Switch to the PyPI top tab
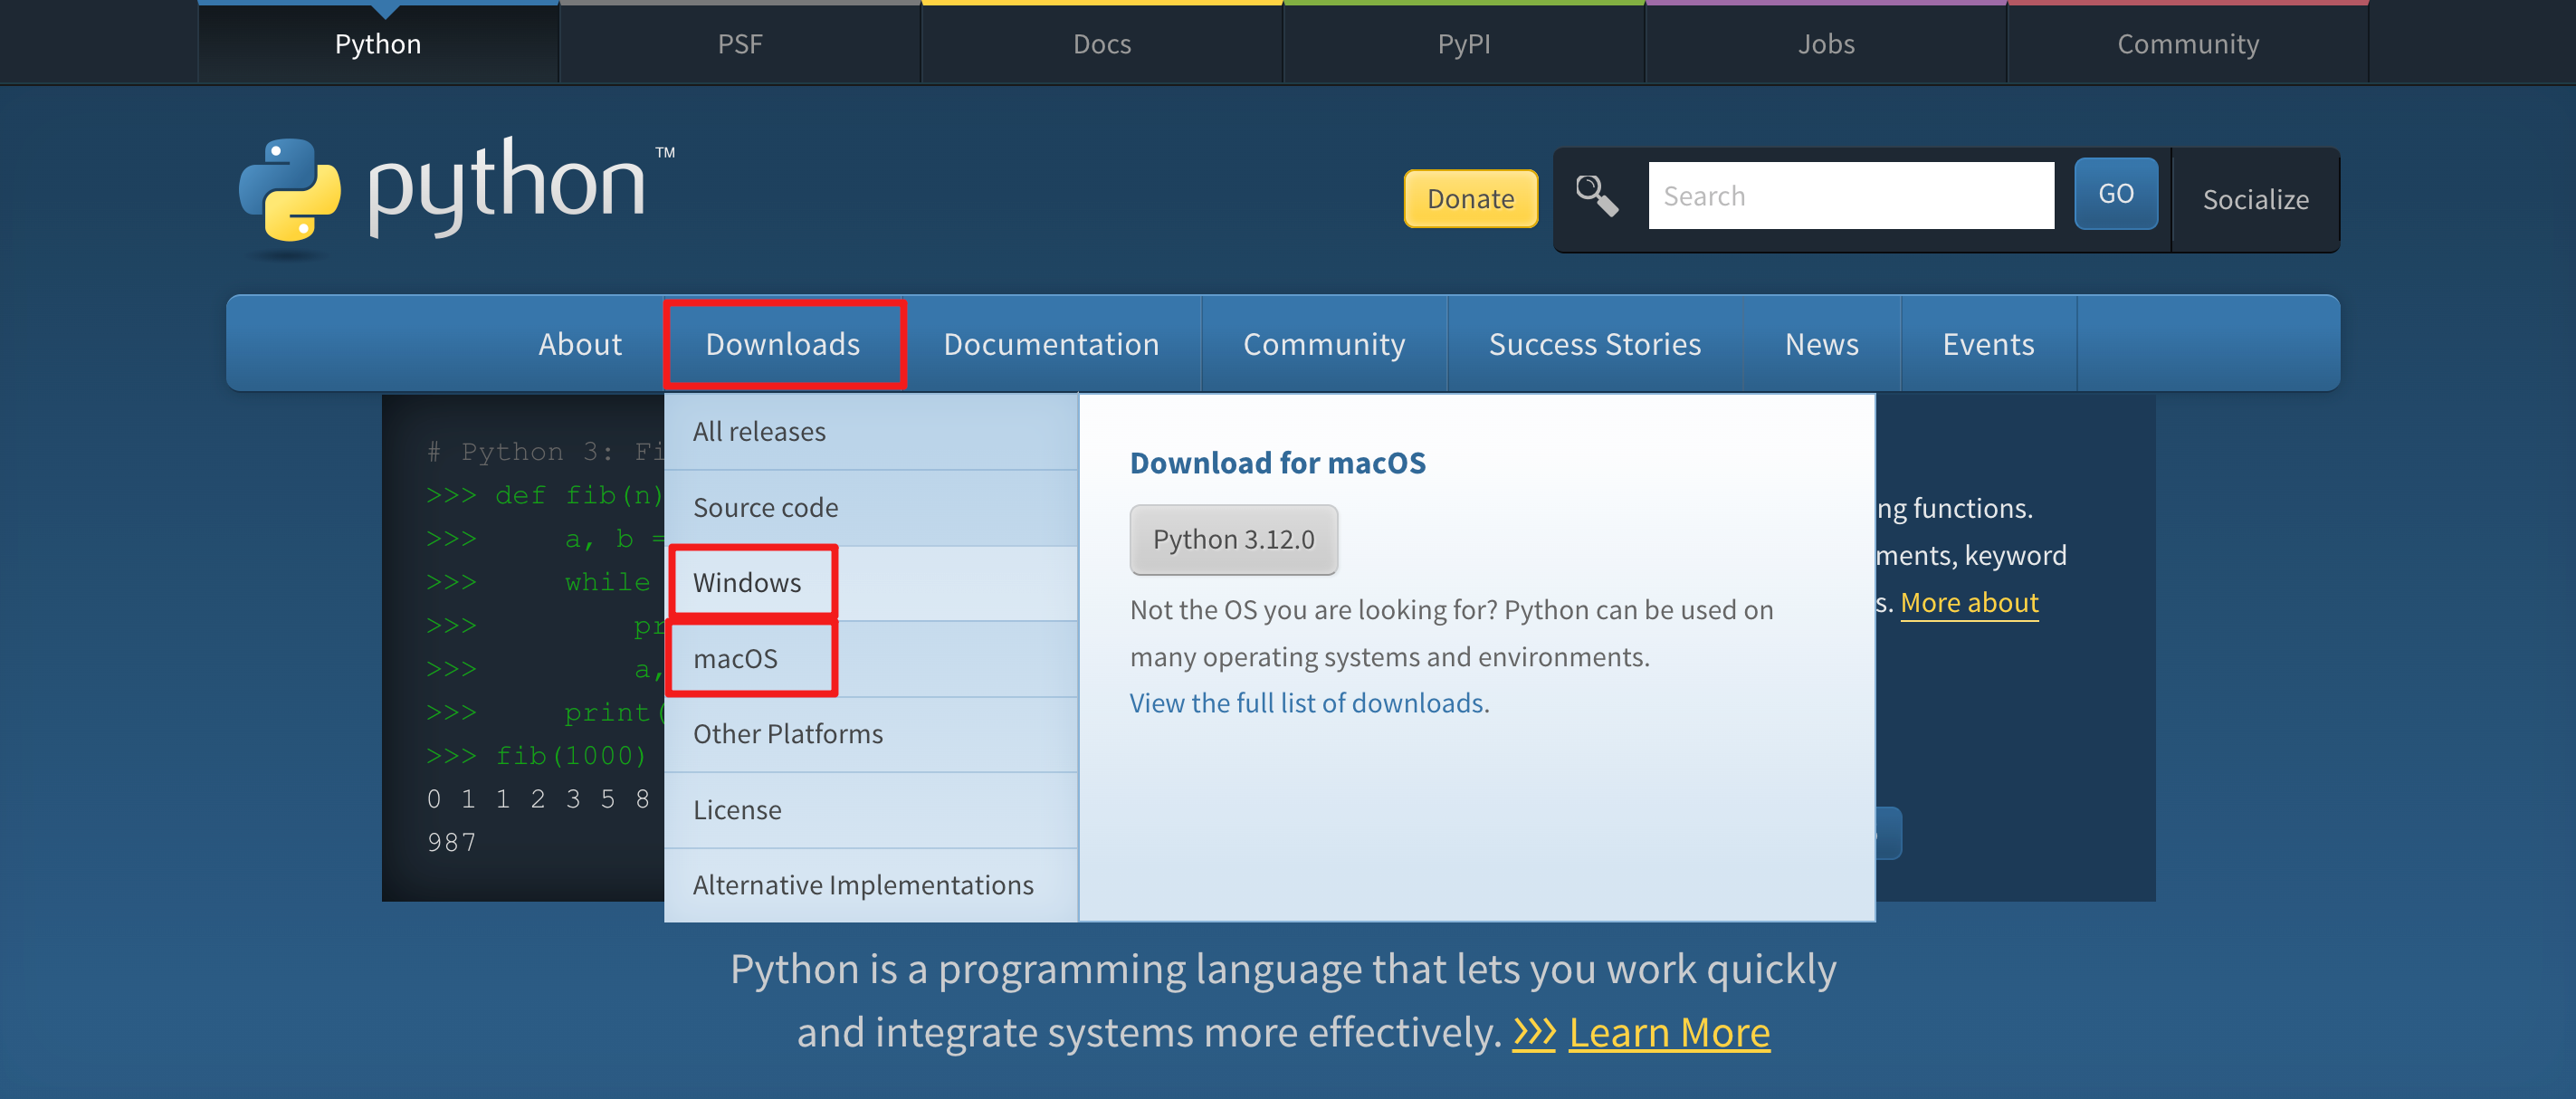The image size is (2576, 1099). point(1463,44)
